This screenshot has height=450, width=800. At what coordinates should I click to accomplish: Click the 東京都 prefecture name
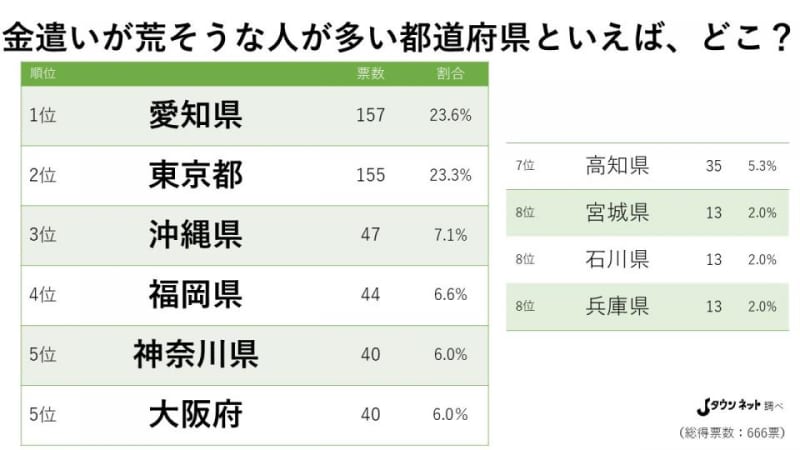pyautogui.click(x=195, y=175)
